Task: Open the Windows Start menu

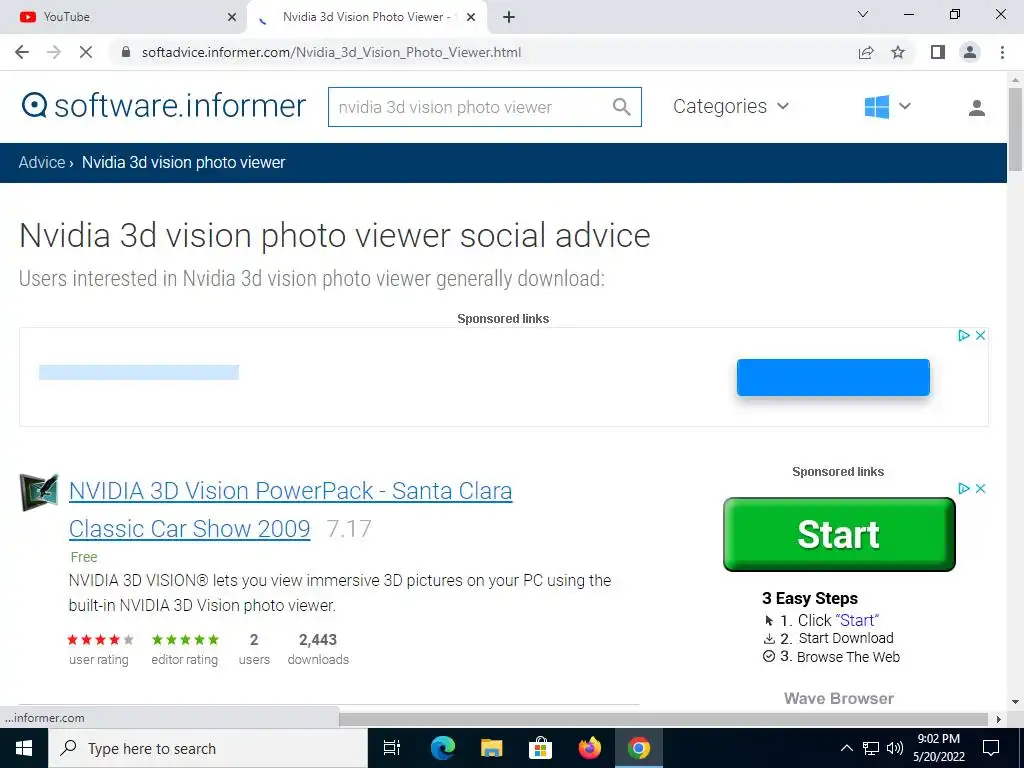Action: [x=24, y=748]
